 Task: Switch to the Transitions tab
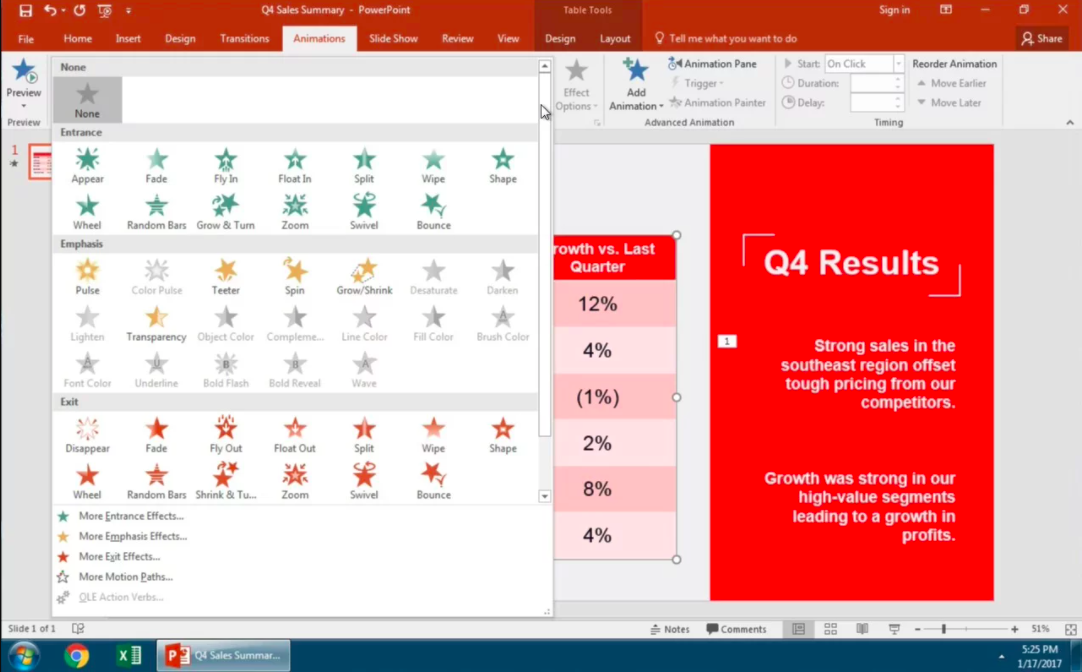[244, 39]
